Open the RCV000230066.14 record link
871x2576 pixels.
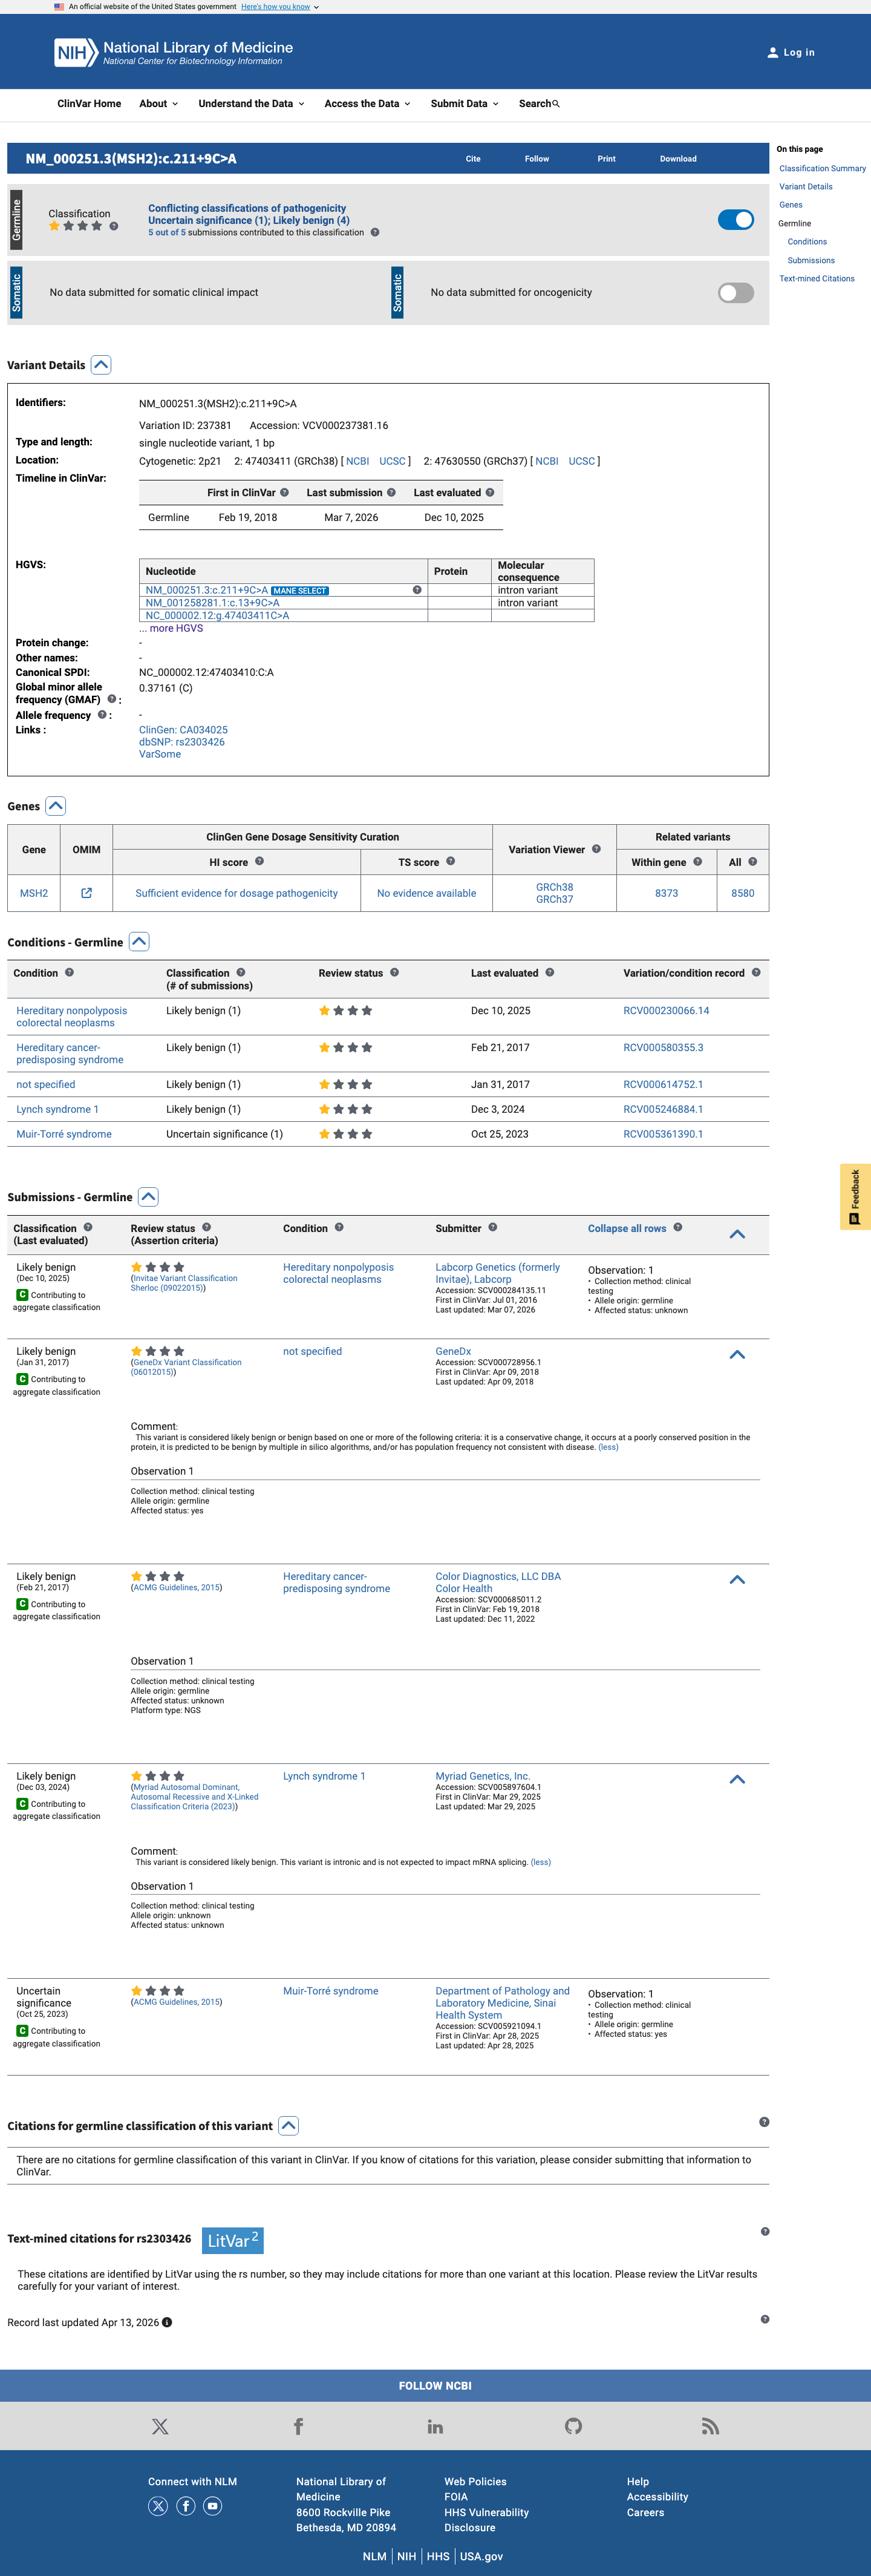click(666, 1011)
